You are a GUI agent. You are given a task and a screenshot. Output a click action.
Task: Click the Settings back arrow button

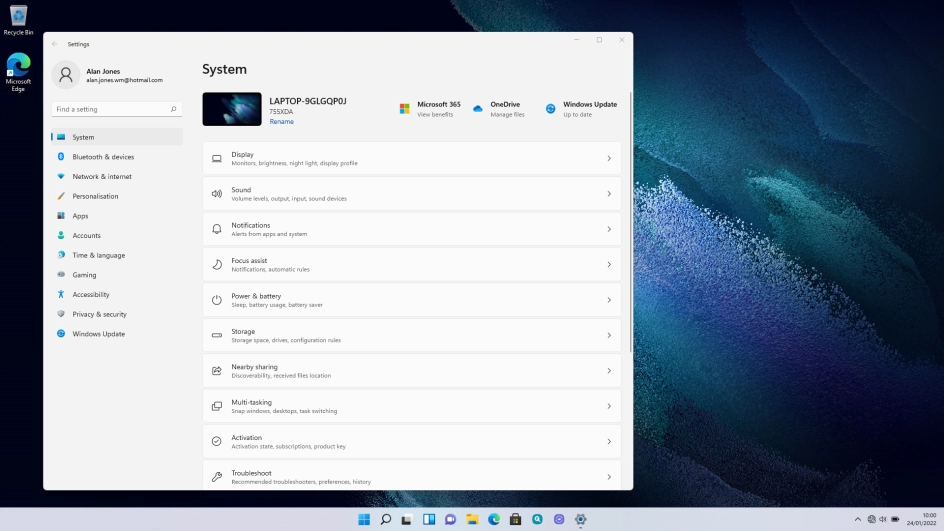(x=54, y=44)
